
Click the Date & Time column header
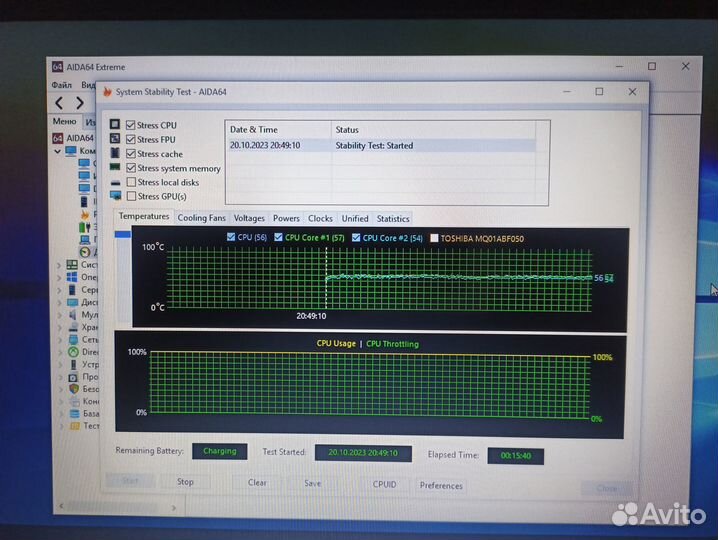[254, 130]
